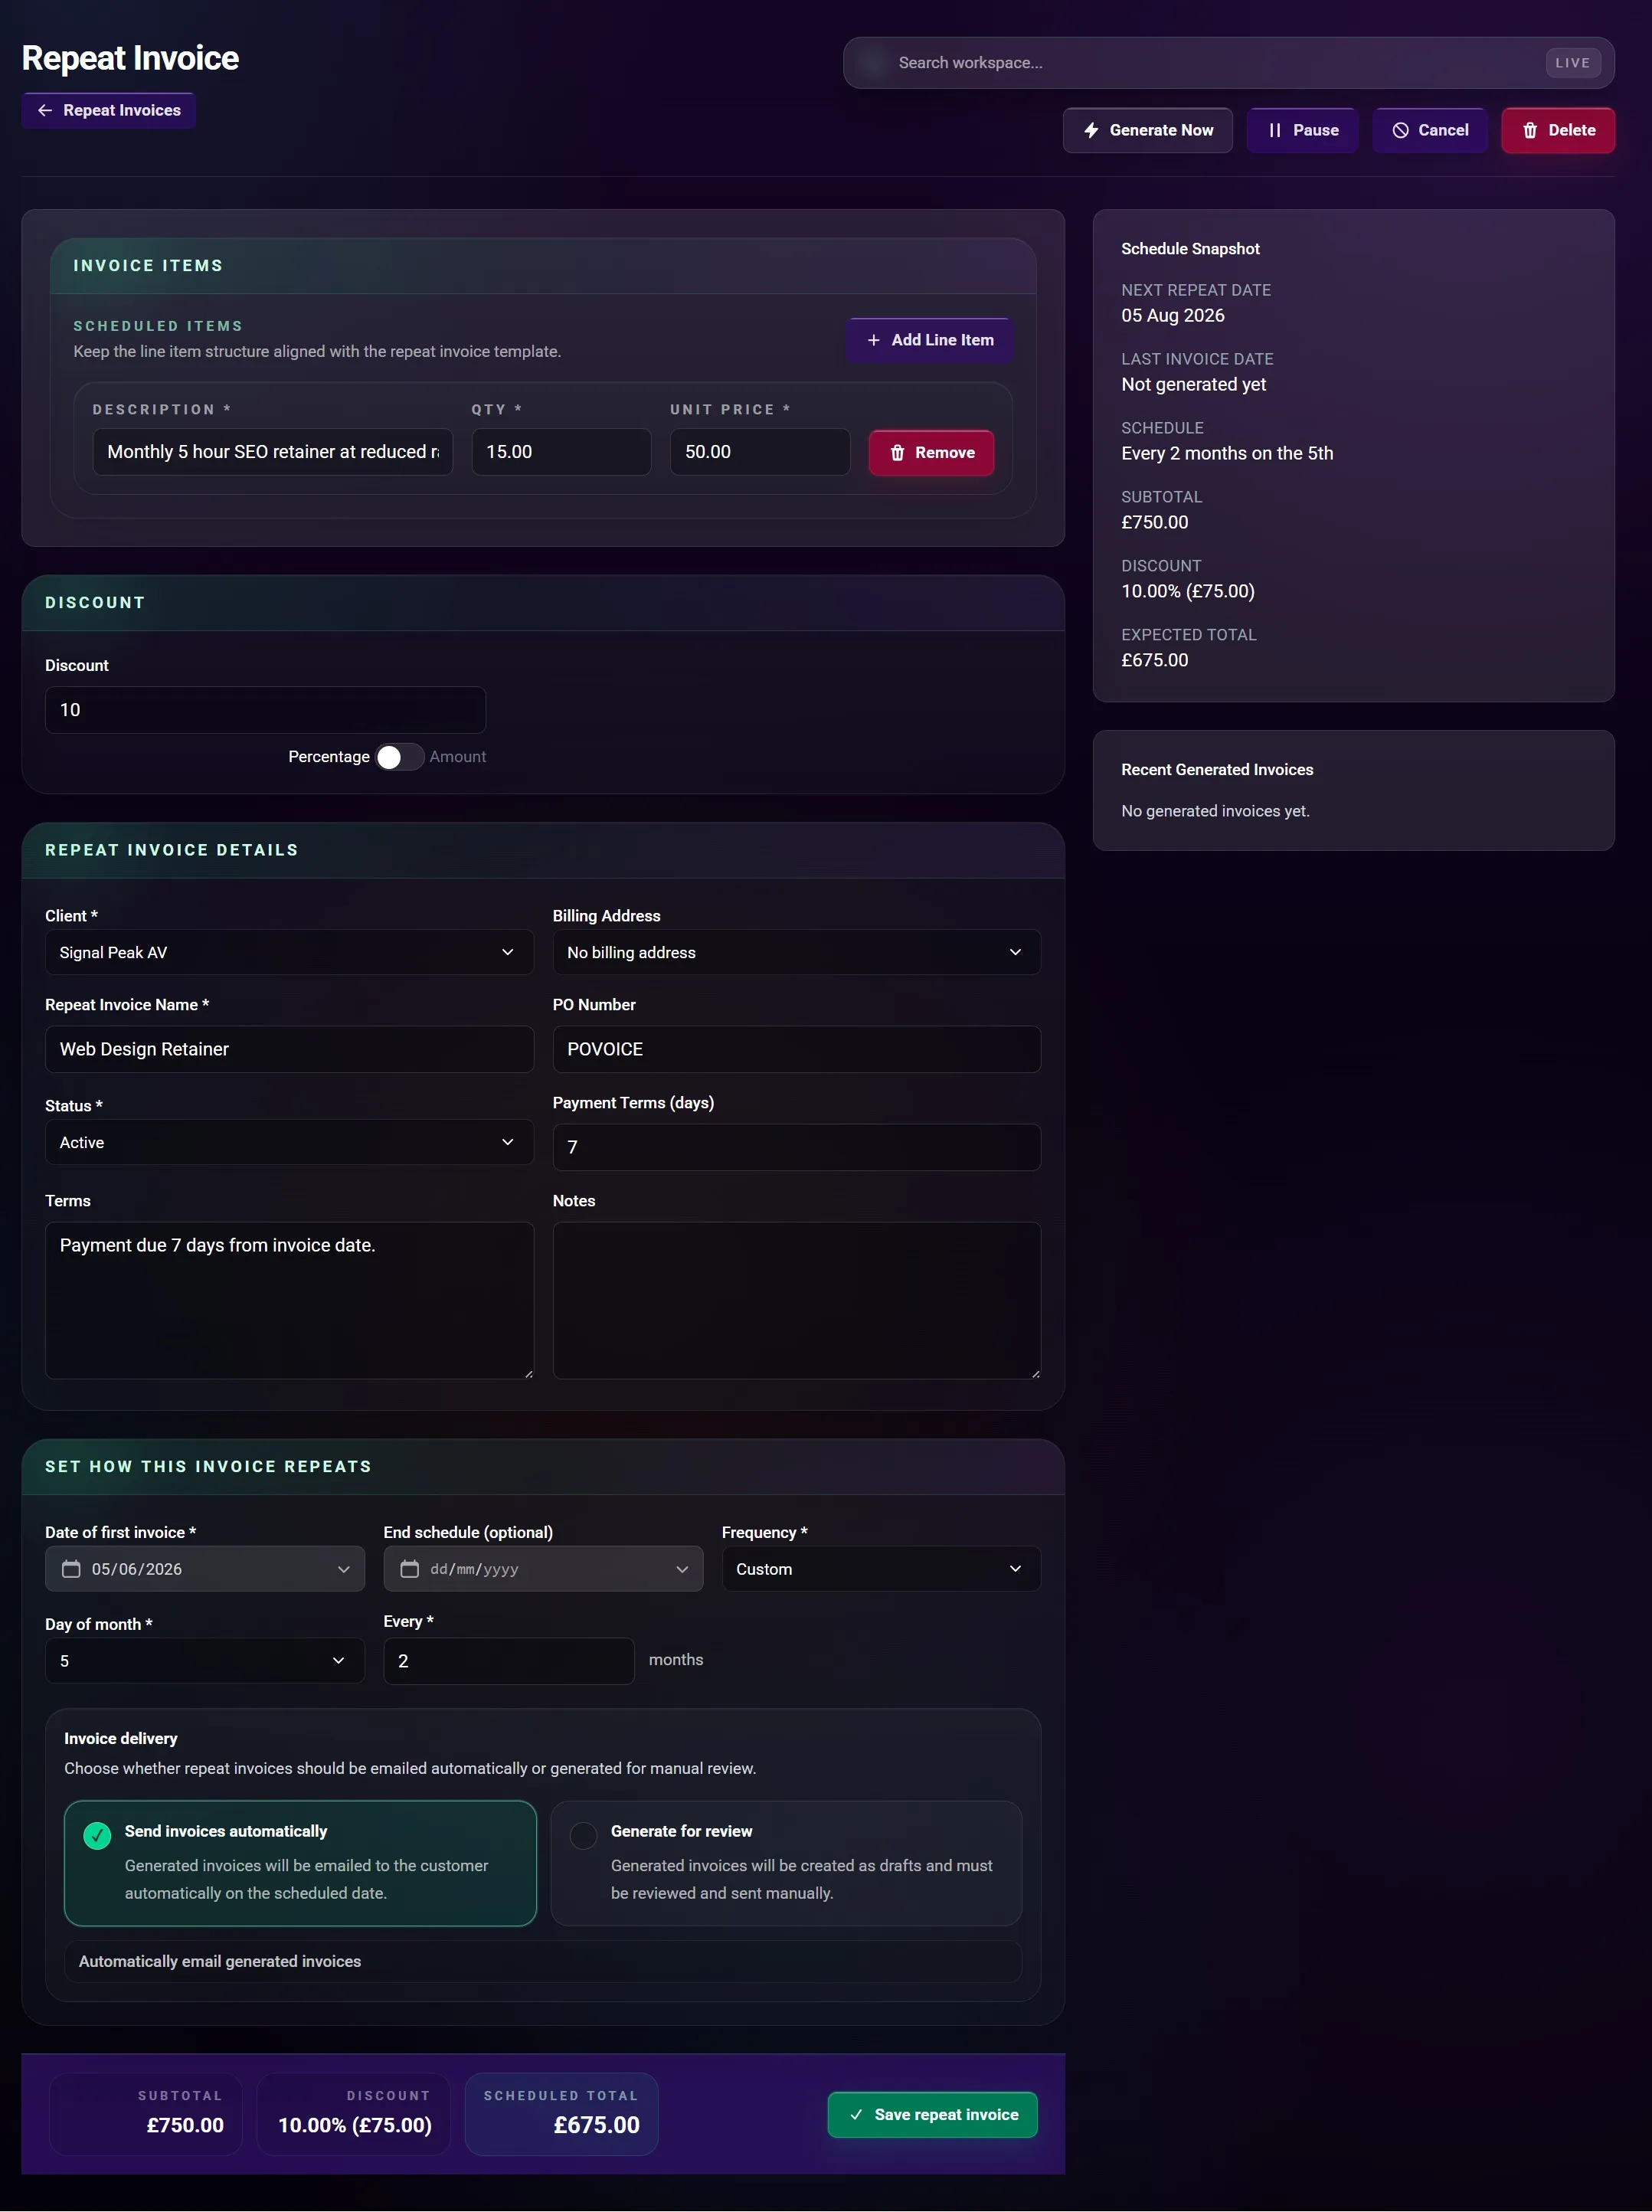
Task: Open the Frequency dropdown set to Custom
Action: (x=881, y=1569)
